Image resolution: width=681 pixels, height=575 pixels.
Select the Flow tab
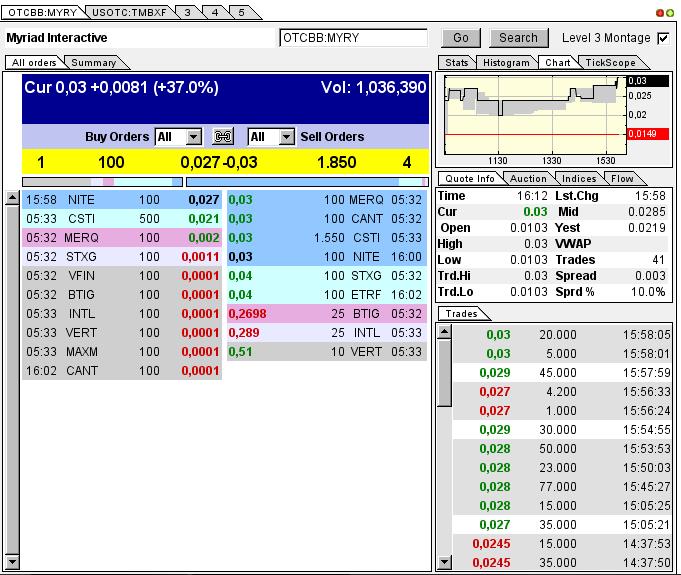coord(622,178)
